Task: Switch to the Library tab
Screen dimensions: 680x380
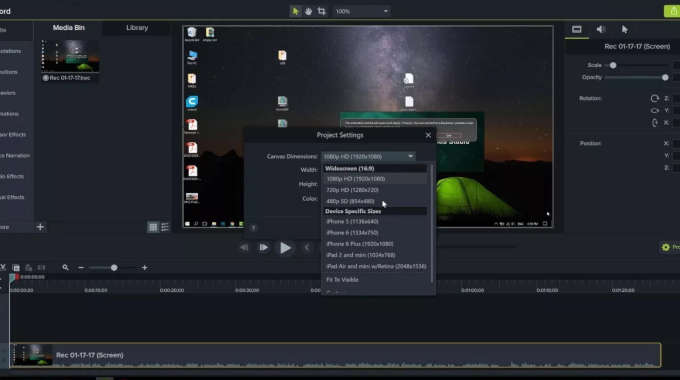Action: (x=137, y=28)
